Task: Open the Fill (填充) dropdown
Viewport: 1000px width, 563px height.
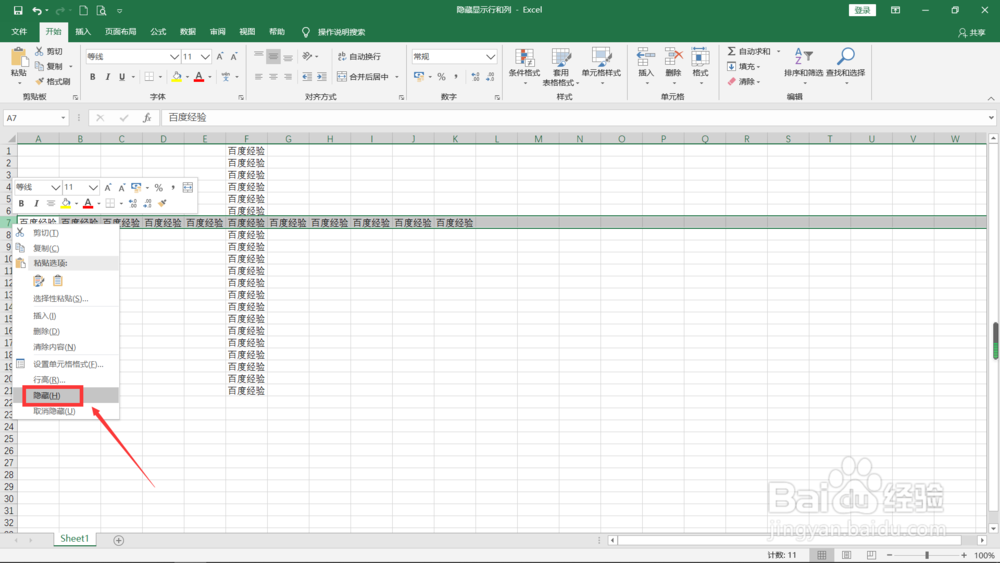Action: pyautogui.click(x=744, y=66)
